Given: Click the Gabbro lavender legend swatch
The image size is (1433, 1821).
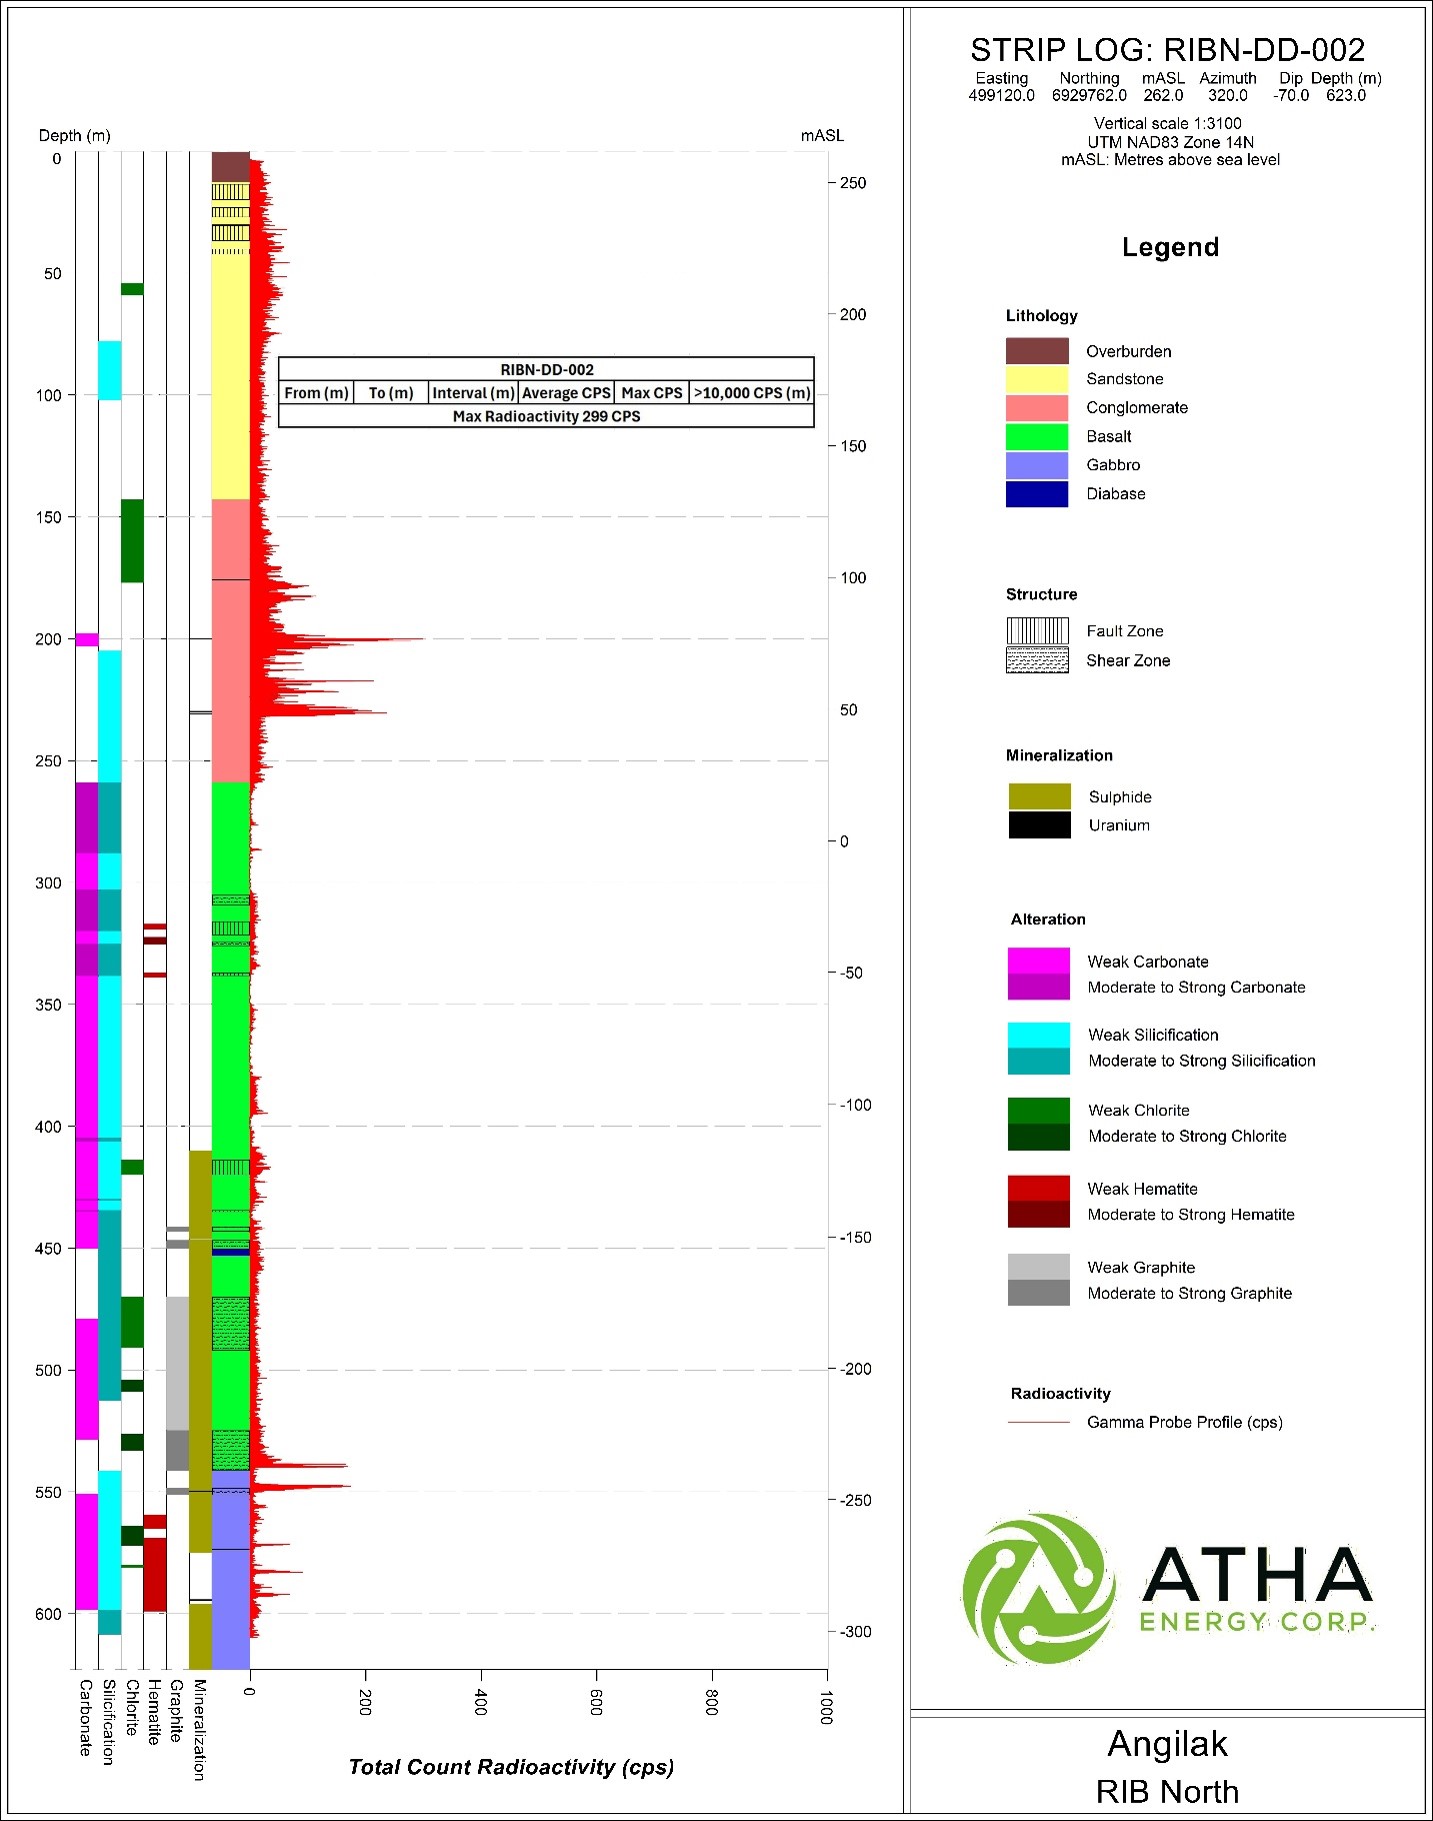Looking at the screenshot, I should [x=1037, y=465].
